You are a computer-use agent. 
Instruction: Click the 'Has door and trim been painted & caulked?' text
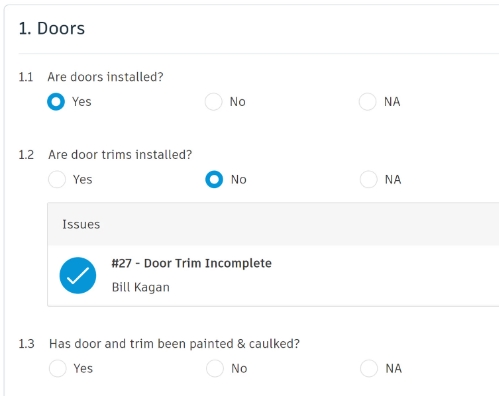tap(174, 344)
